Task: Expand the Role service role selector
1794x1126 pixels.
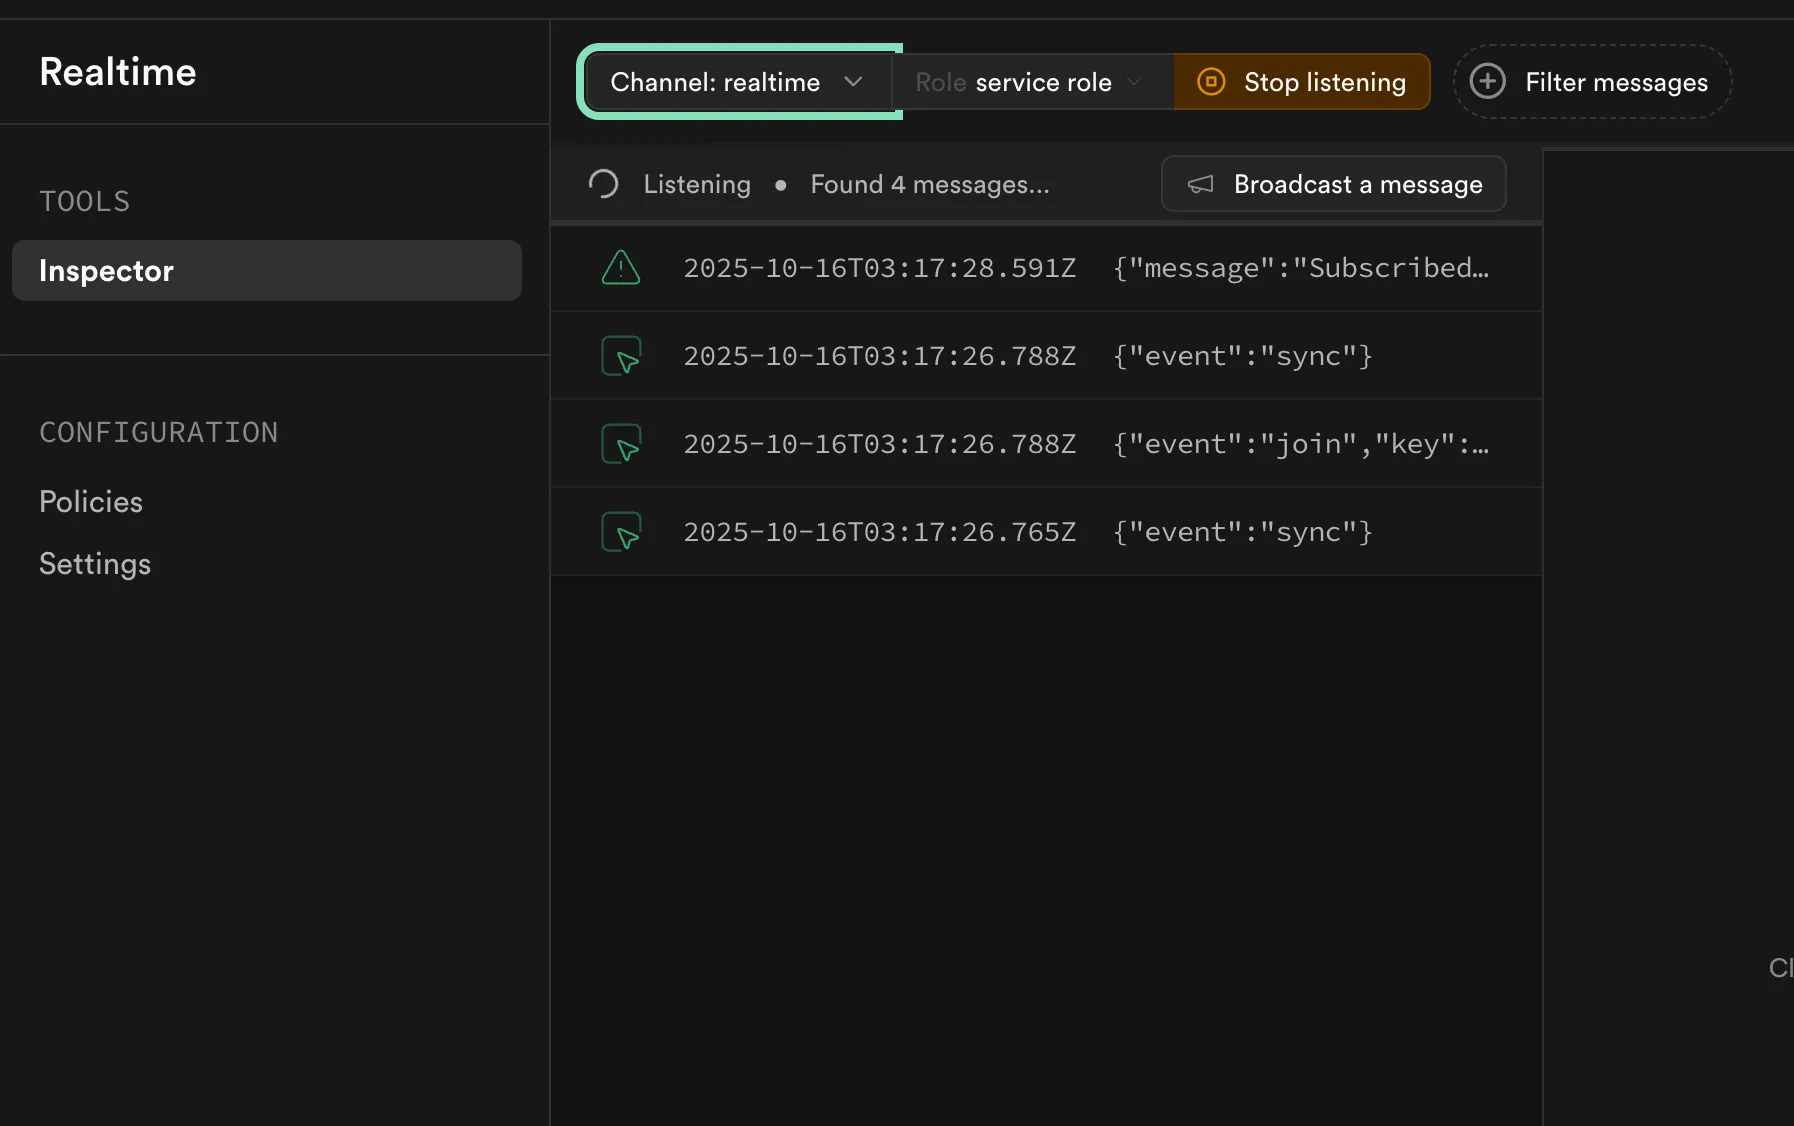Action: (x=1030, y=82)
